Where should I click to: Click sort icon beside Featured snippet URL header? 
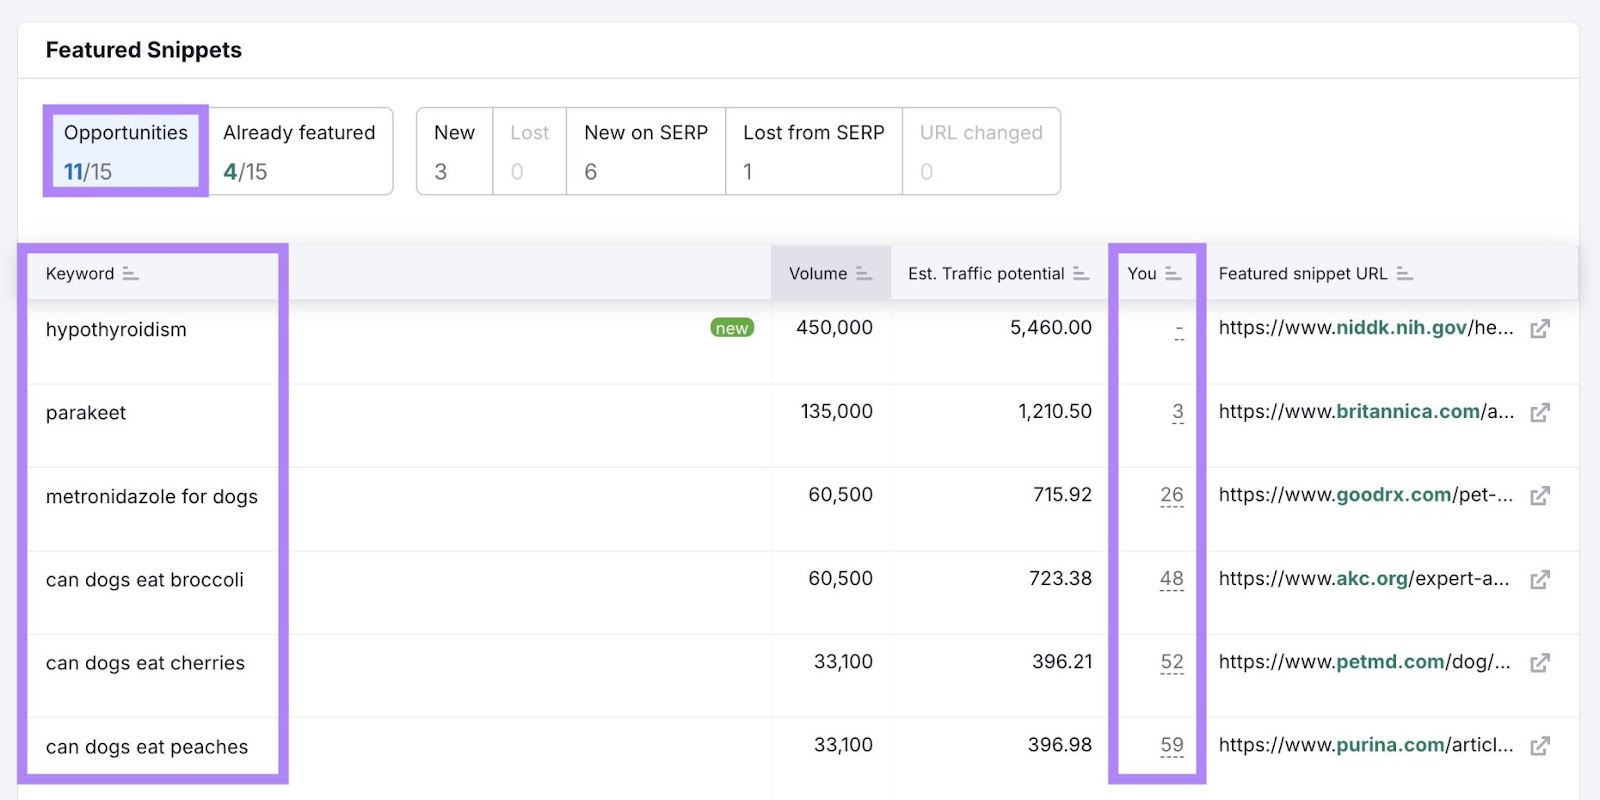tap(1404, 274)
